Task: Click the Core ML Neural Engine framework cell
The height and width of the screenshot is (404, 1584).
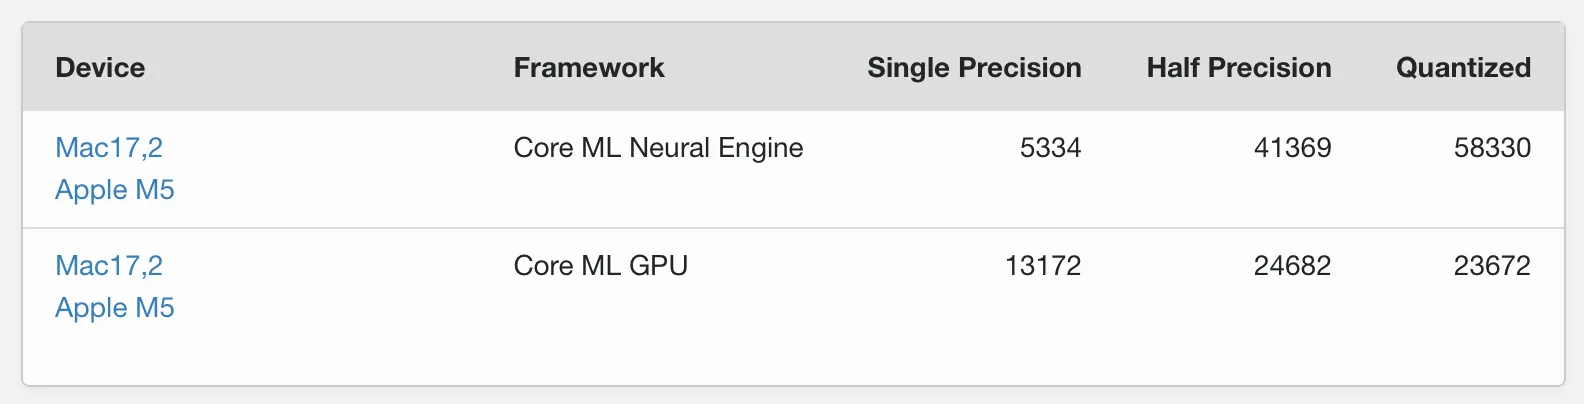Action: [658, 148]
